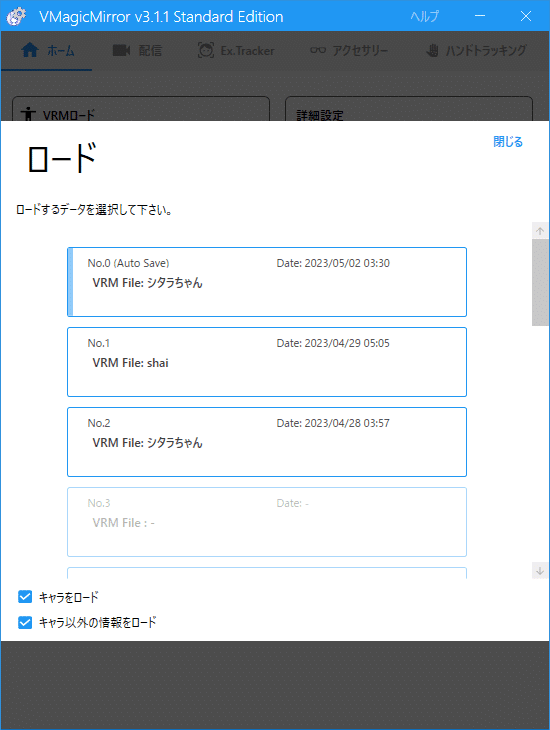550x730 pixels.
Task: Click the VRM File: shai text
Action: [130, 363]
